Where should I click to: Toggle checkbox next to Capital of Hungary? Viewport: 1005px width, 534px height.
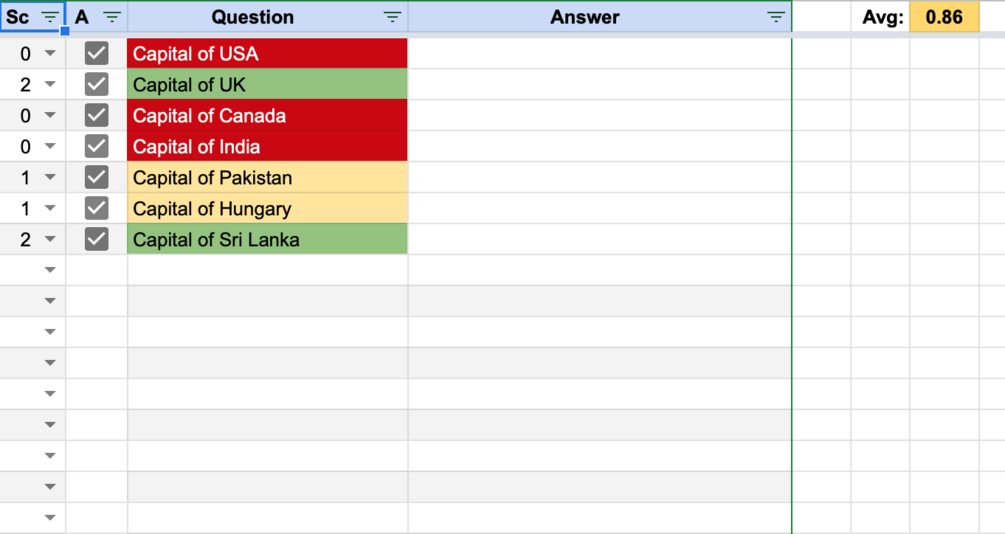[97, 208]
